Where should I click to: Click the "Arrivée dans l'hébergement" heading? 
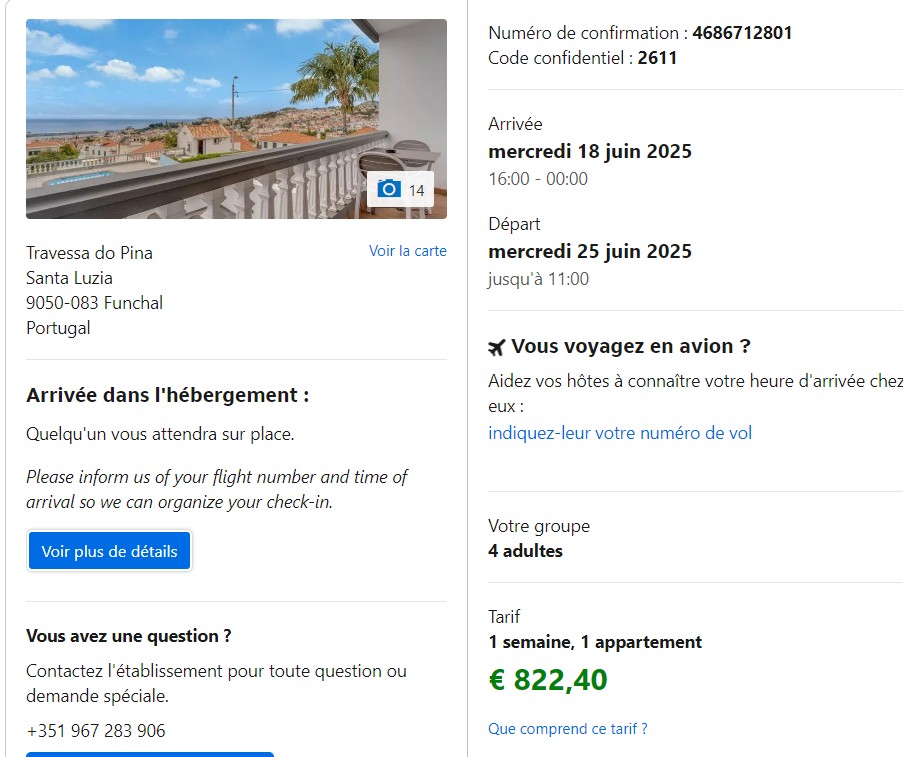[x=167, y=395]
